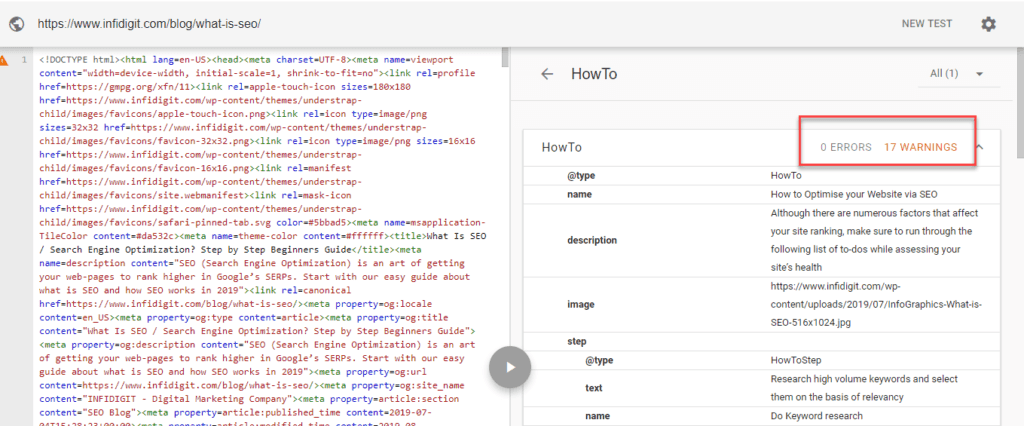Open the All (1) filter dropdown
The image size is (1024, 426).
(x=957, y=74)
